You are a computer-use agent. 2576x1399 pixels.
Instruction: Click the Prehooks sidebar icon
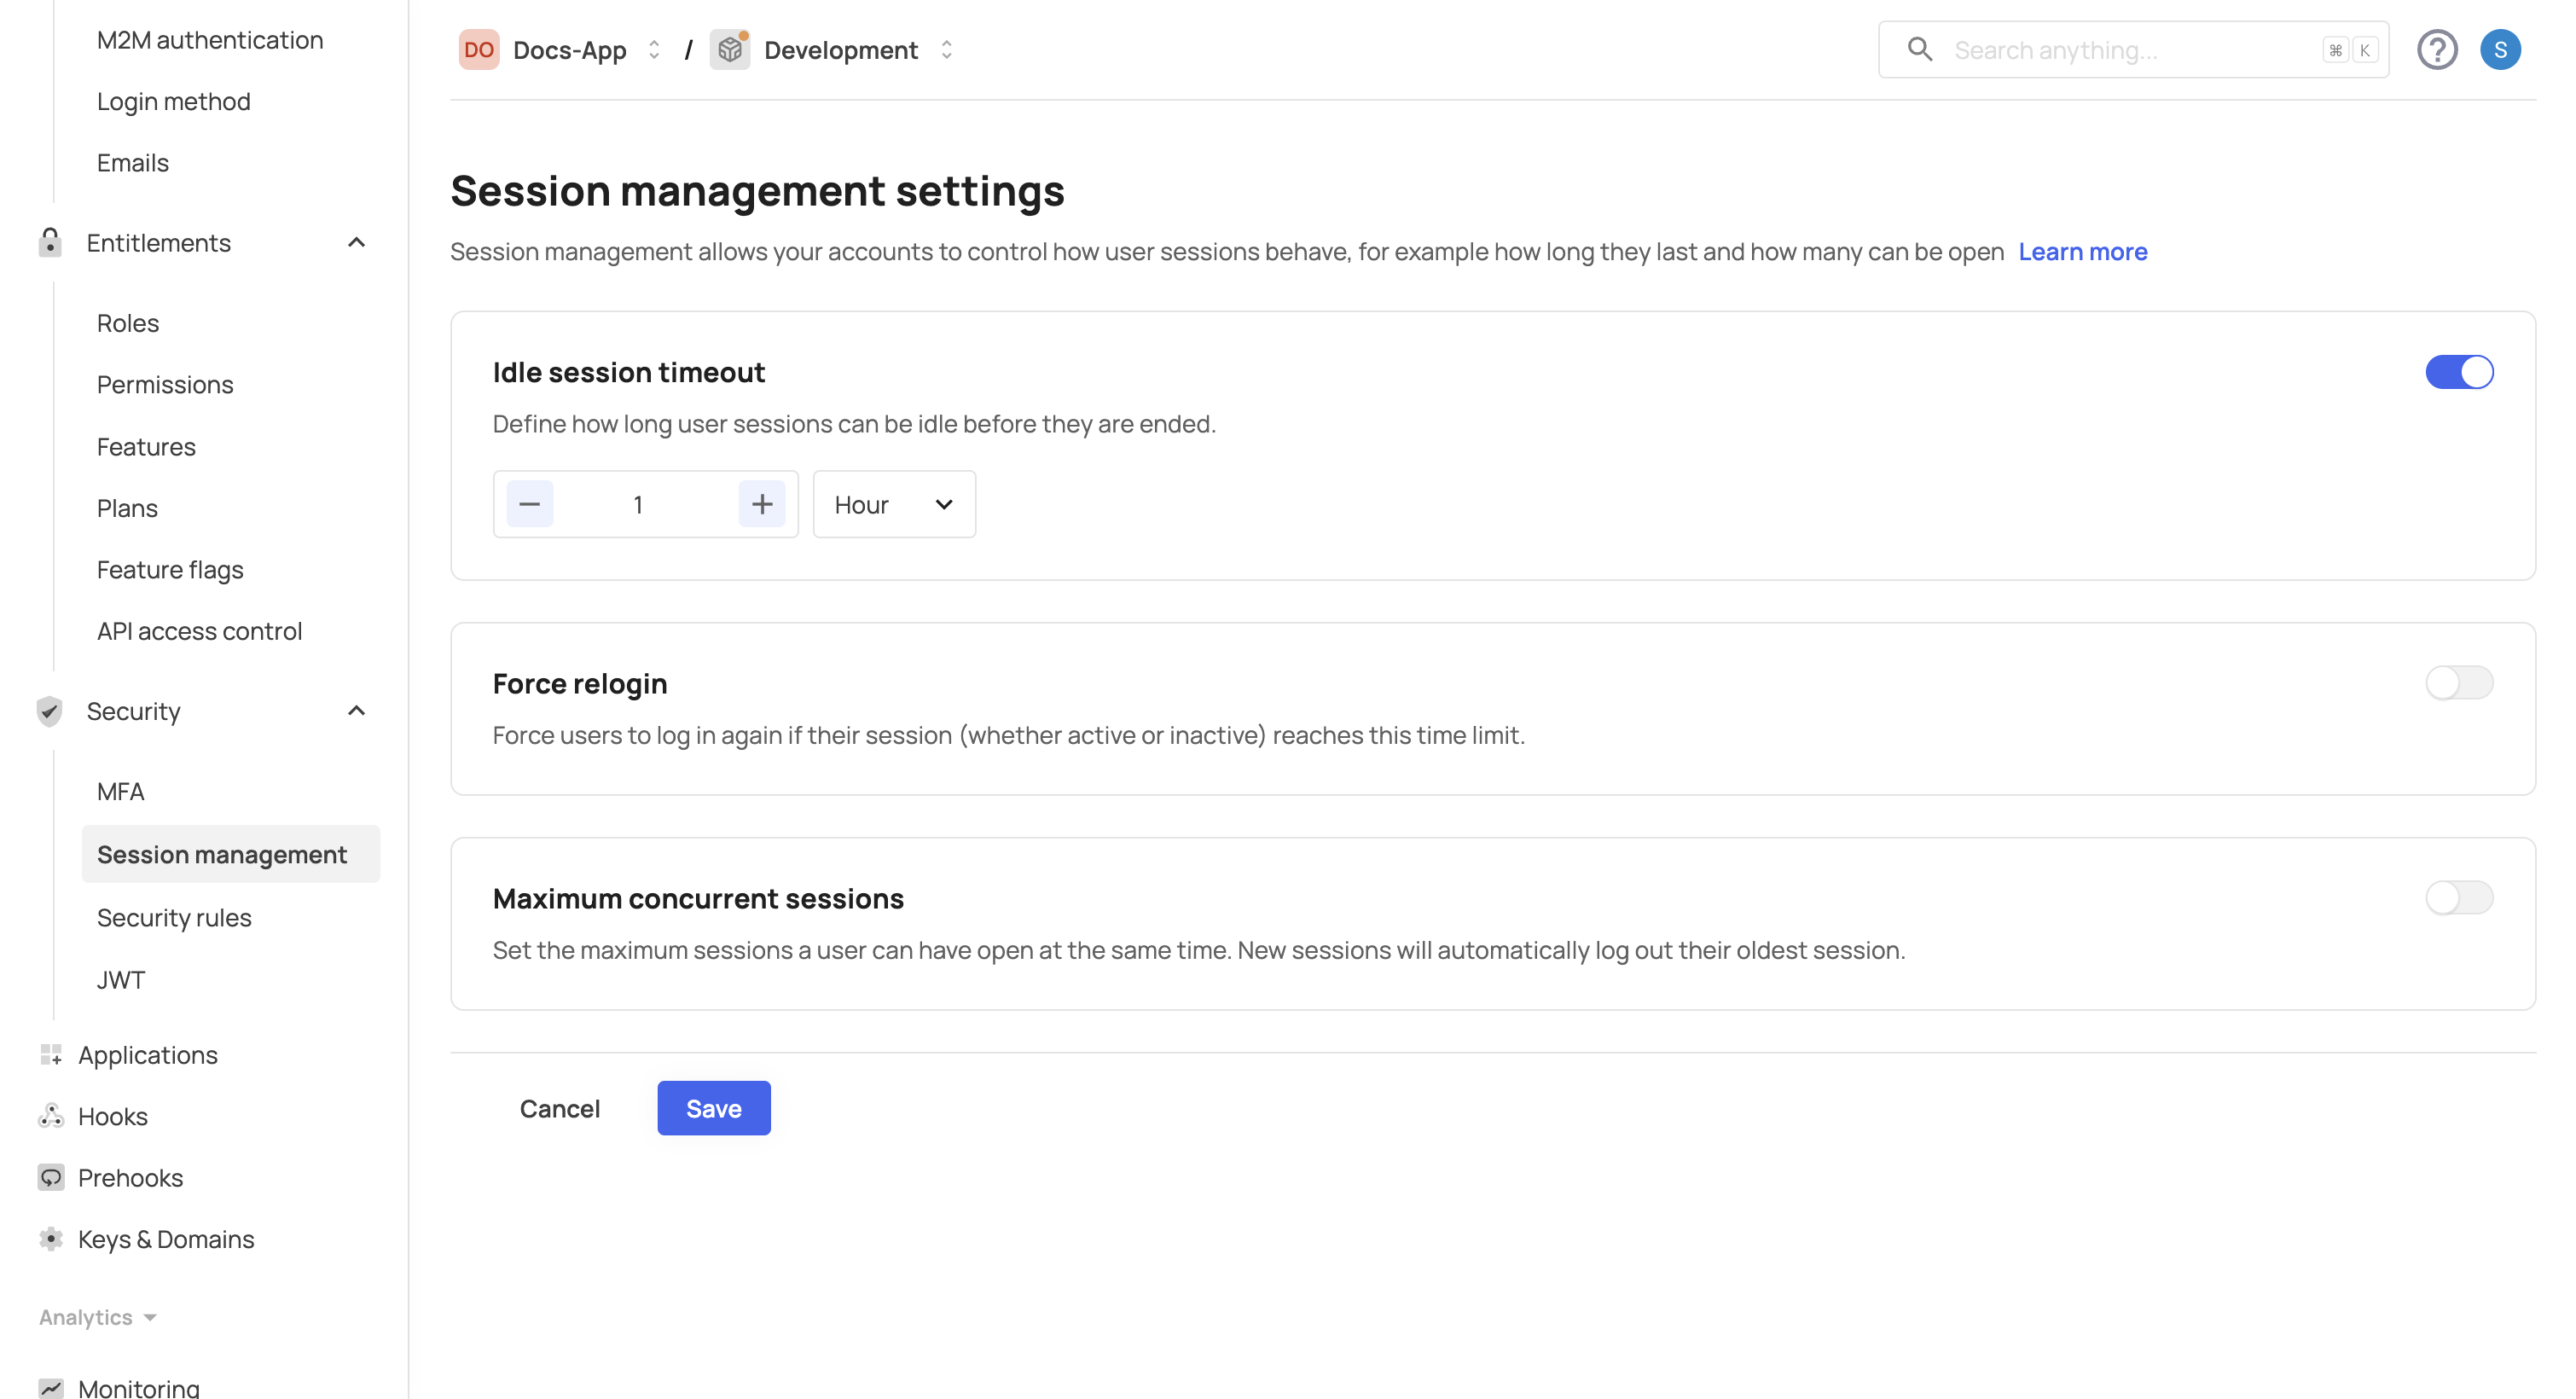click(x=51, y=1177)
